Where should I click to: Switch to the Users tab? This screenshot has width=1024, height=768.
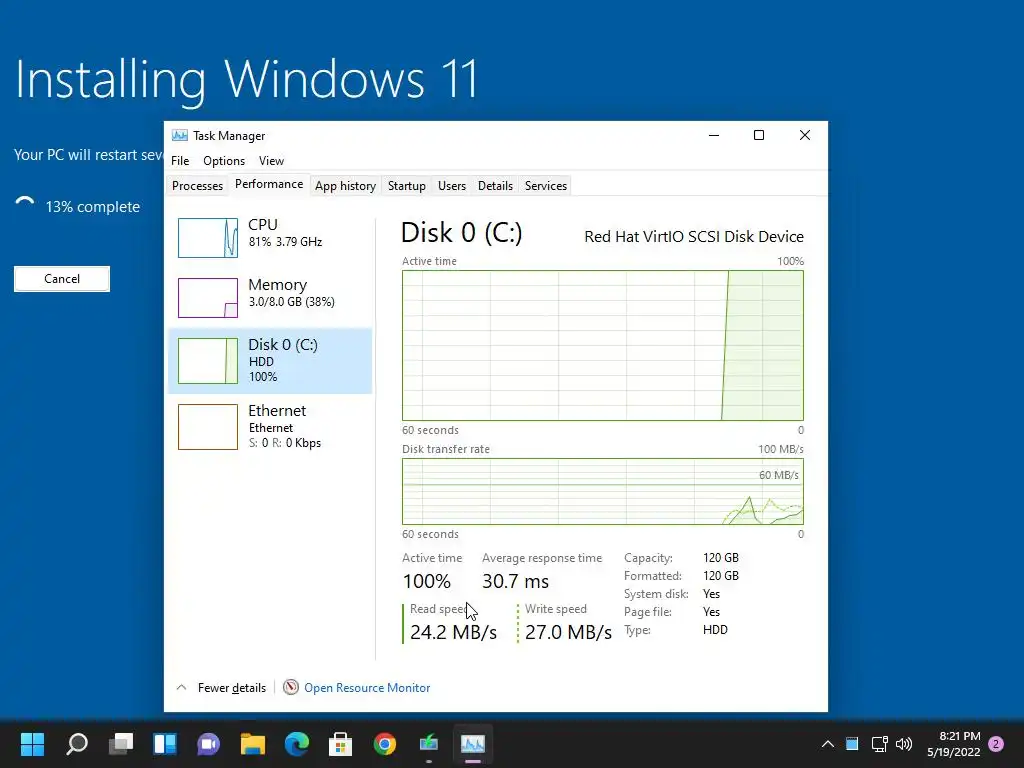coord(452,185)
